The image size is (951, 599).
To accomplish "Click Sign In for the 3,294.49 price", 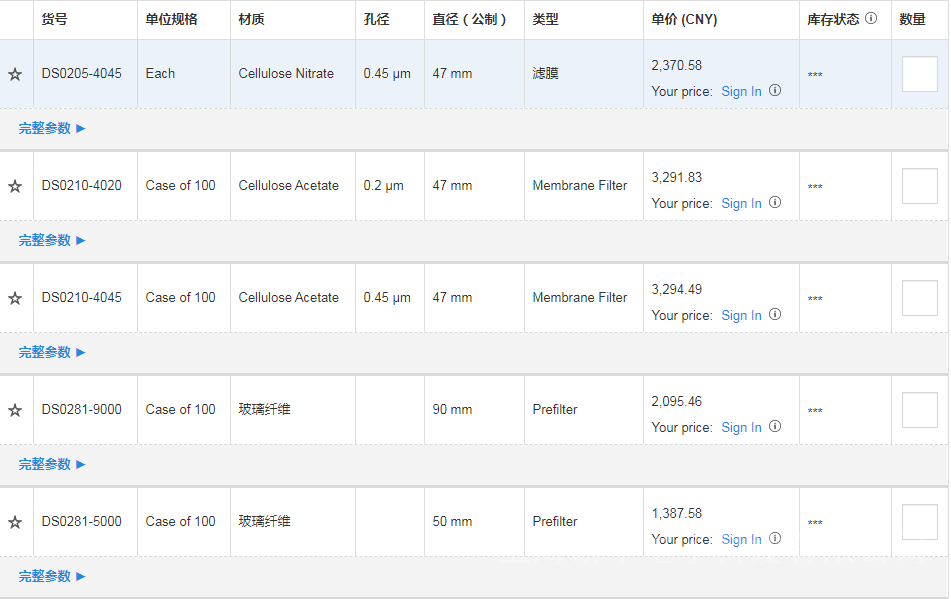I will (x=741, y=315).
